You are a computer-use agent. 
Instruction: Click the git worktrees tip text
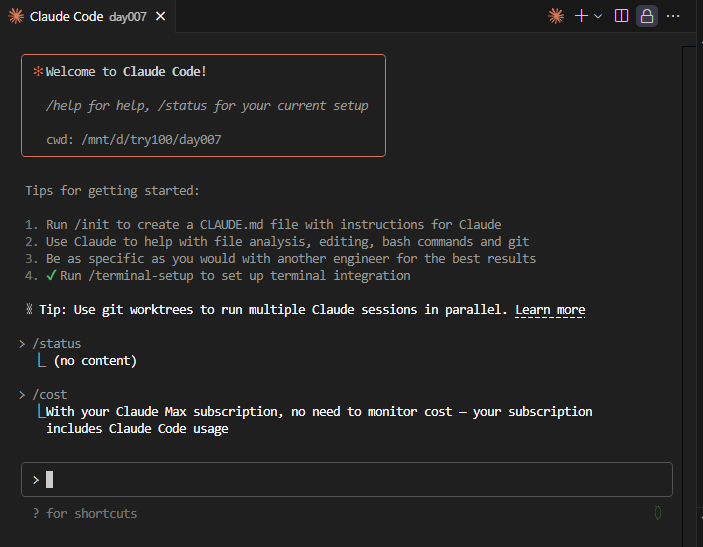click(x=273, y=310)
